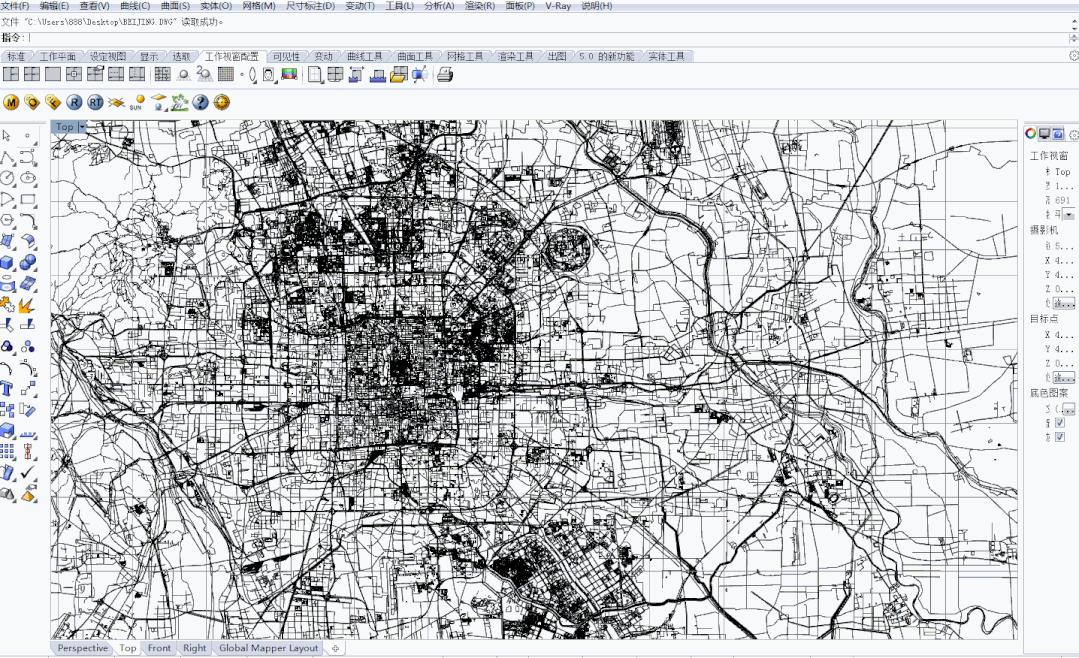Click the V-Ray material editor M icon
This screenshot has height=658, width=1079.
point(12,102)
